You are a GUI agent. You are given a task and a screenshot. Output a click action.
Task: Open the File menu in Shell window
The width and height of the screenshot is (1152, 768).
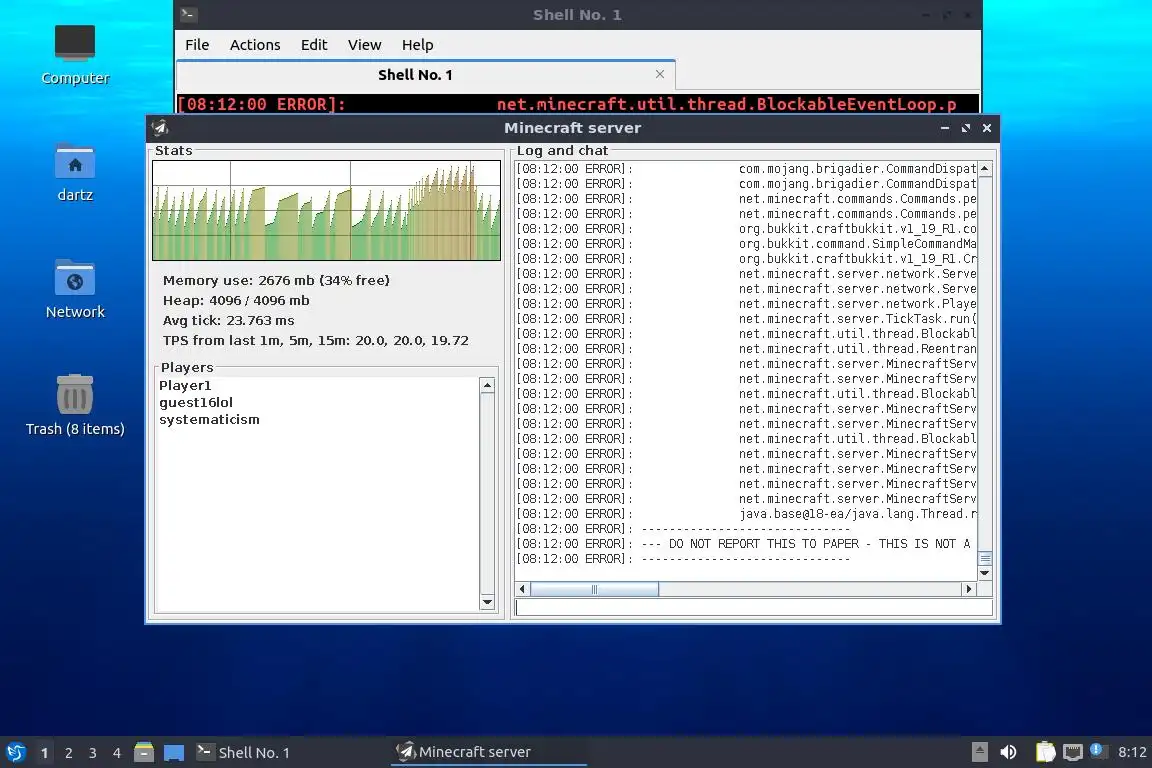point(197,45)
